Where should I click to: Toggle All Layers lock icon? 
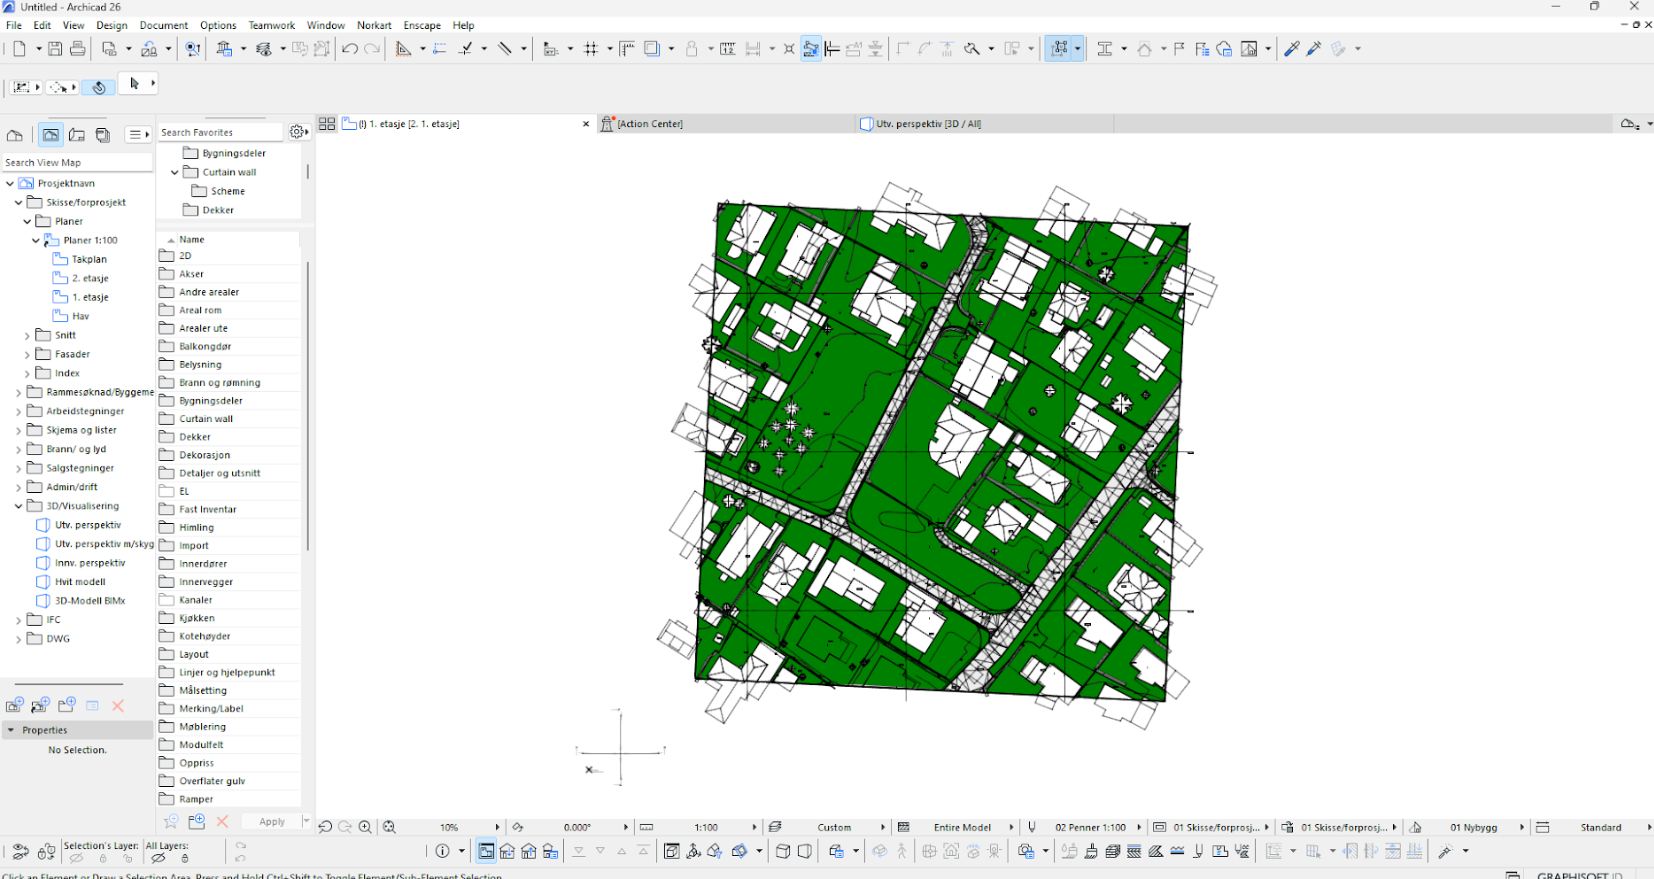pyautogui.click(x=185, y=858)
